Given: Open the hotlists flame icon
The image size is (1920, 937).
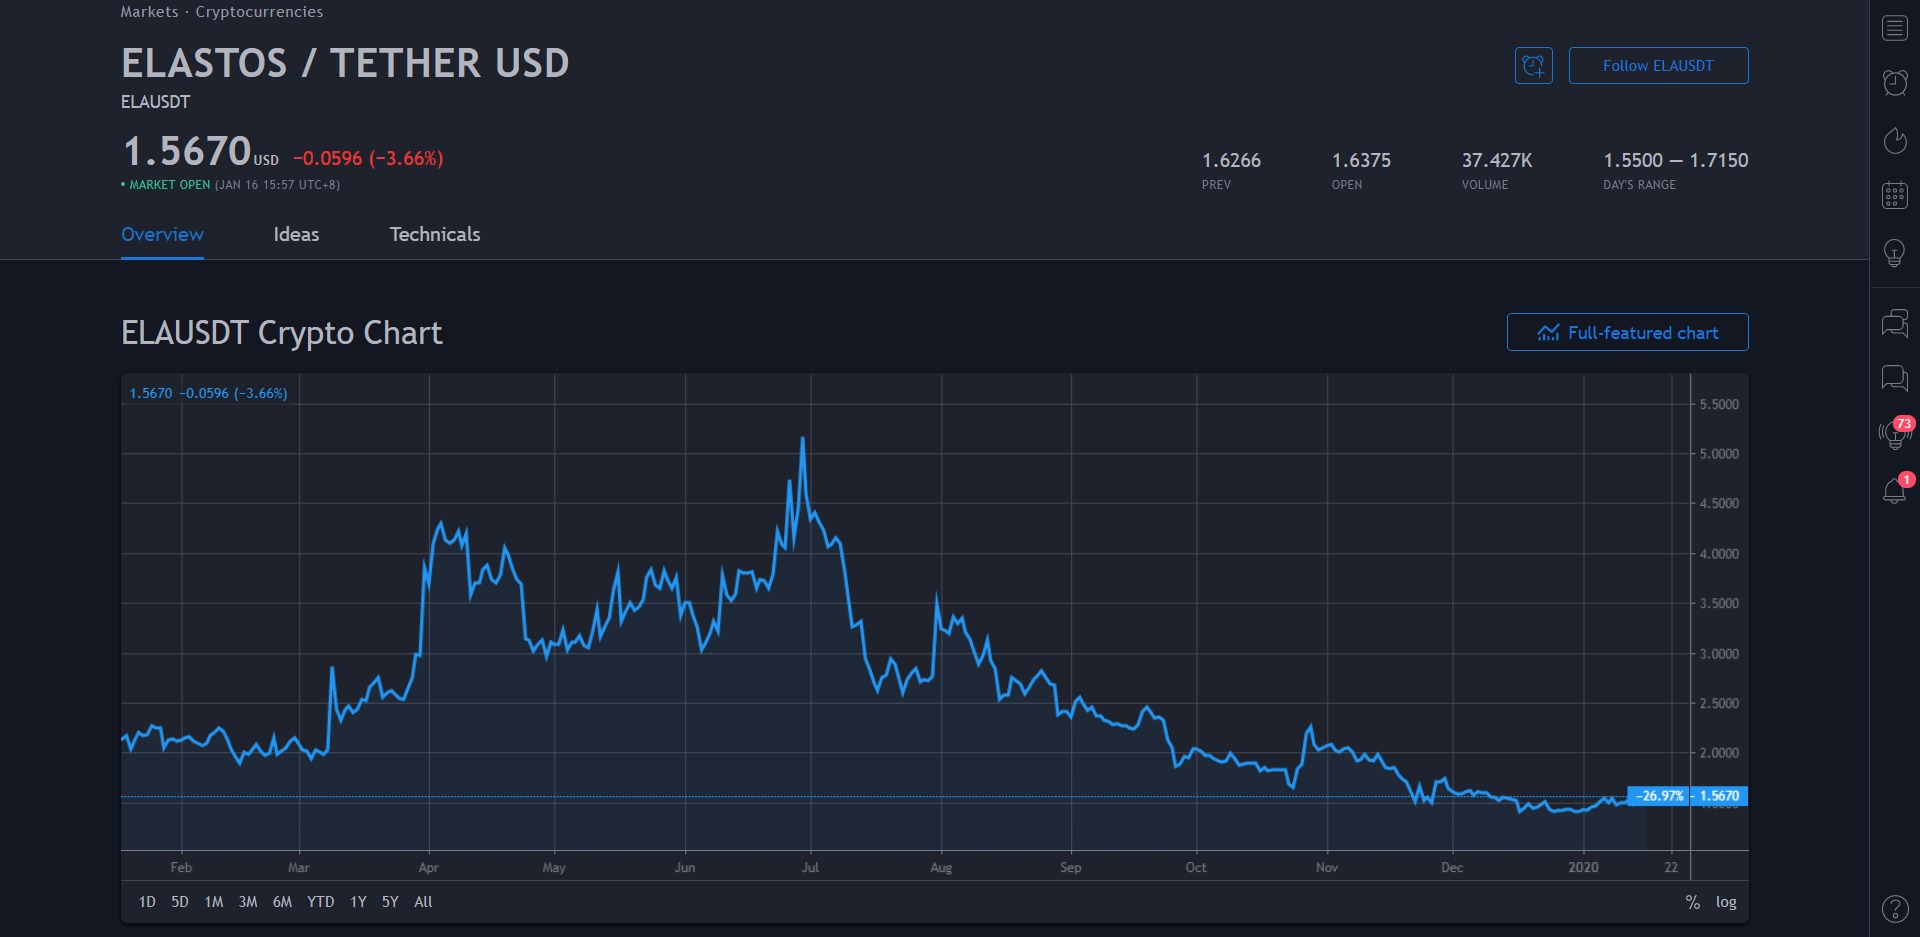Looking at the screenshot, I should point(1895,140).
